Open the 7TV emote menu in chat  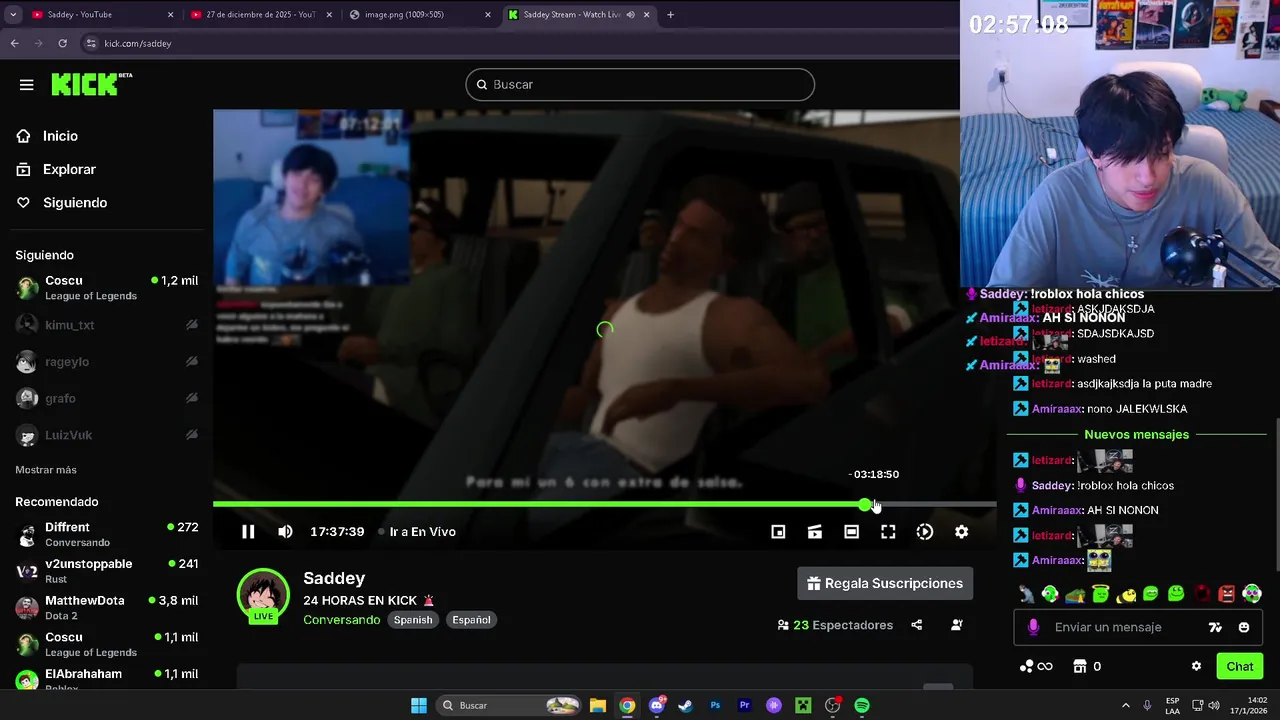pos(1215,627)
